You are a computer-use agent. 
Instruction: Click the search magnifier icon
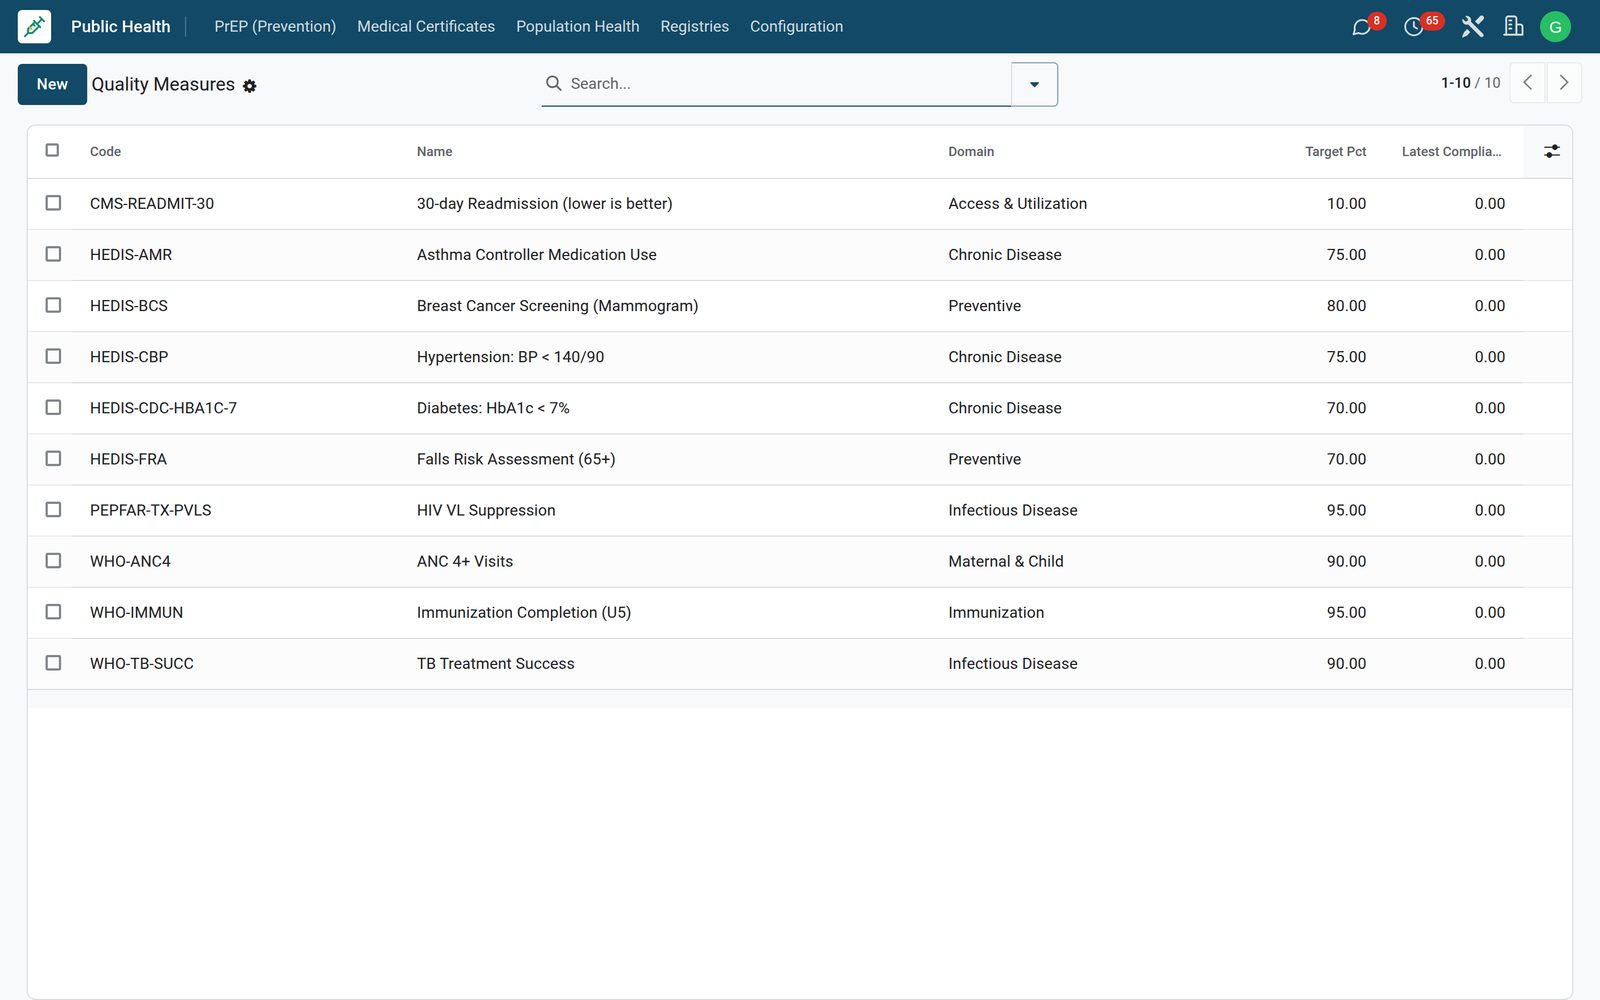point(553,83)
